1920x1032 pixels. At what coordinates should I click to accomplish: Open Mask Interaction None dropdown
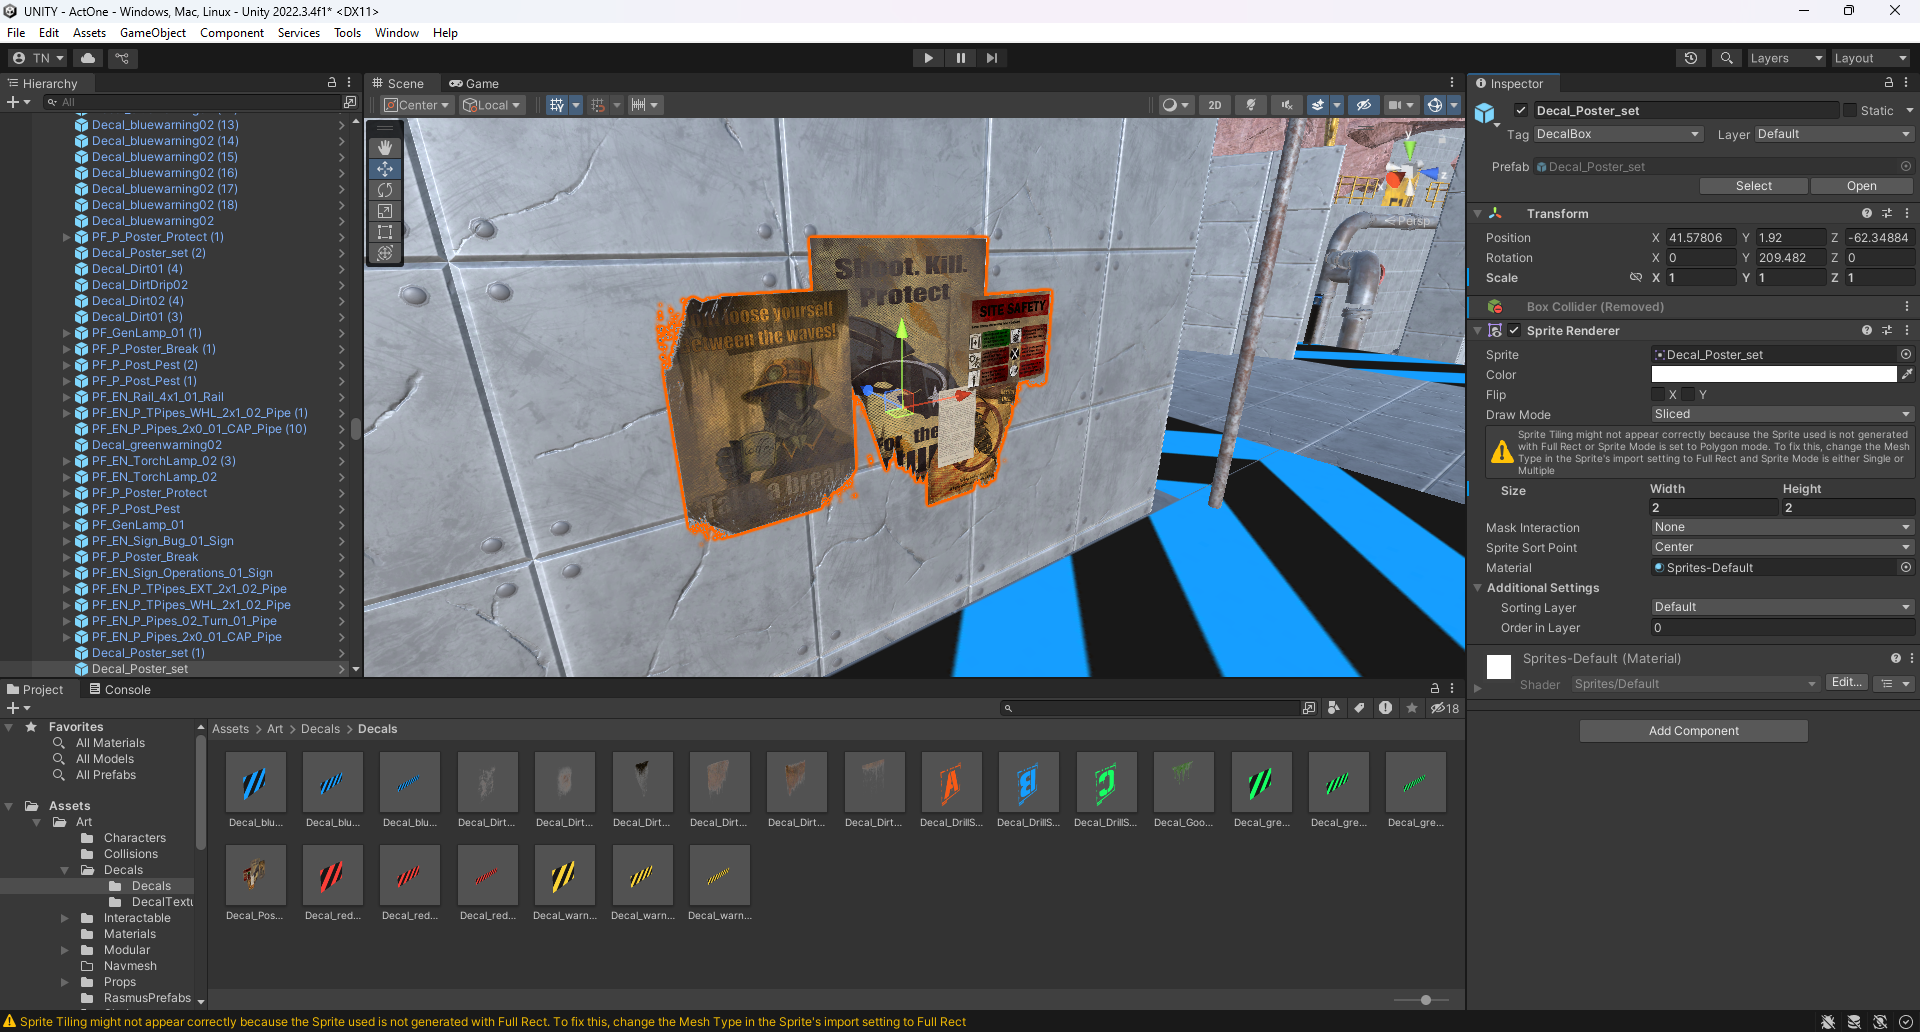click(x=1782, y=527)
